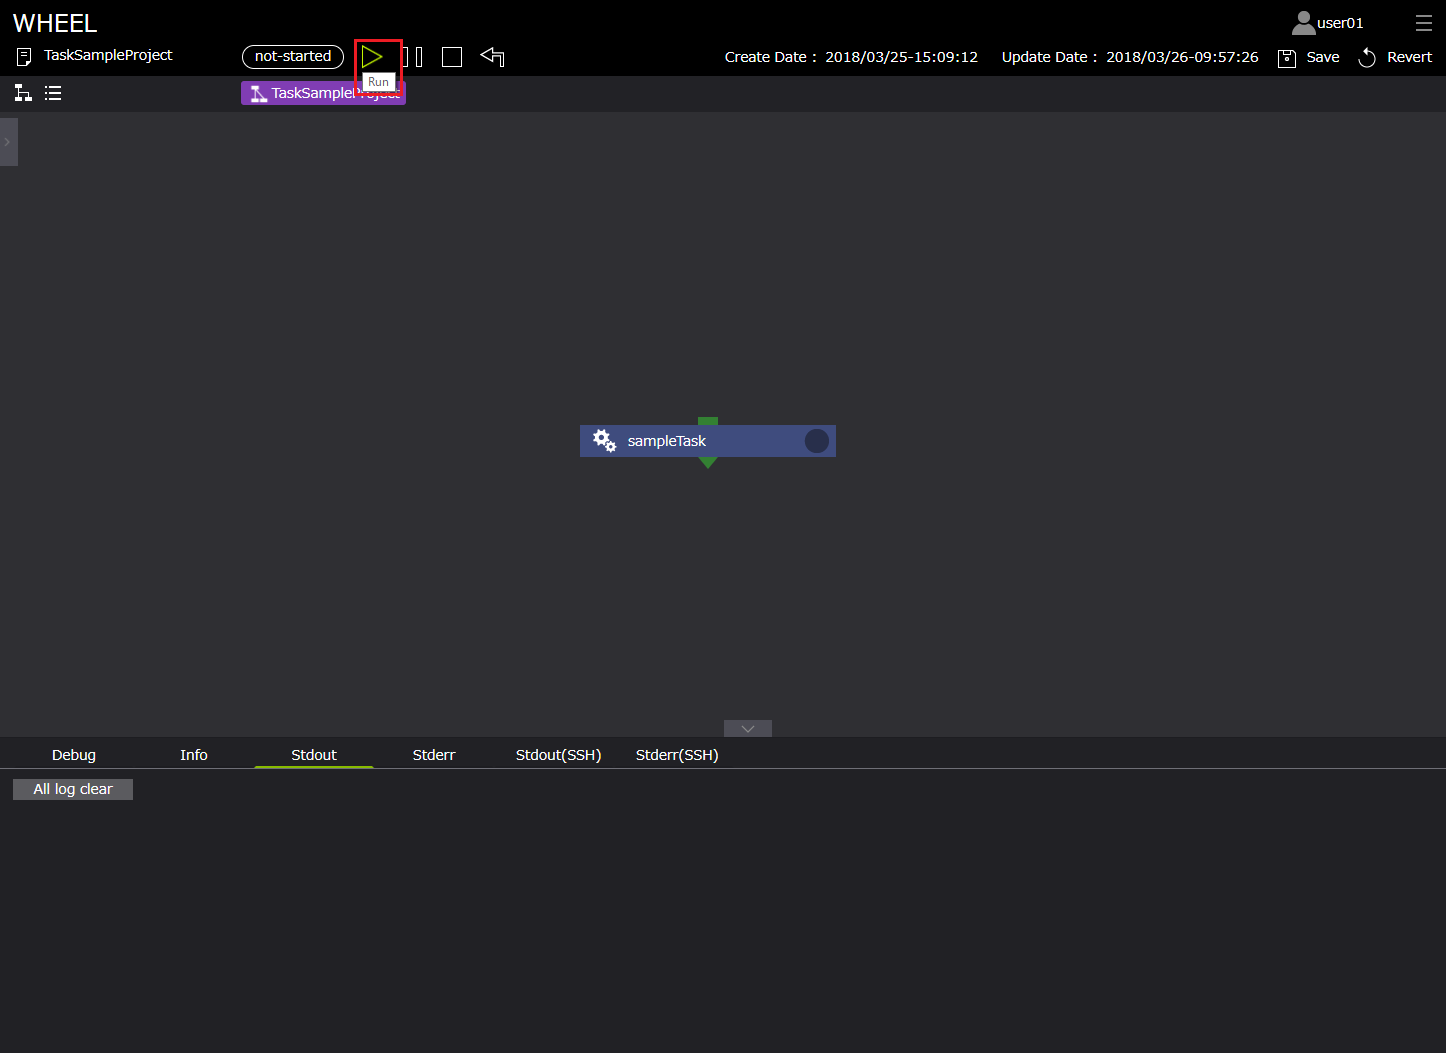
Task: Click the sampleTask node's bottom green connector
Action: [x=708, y=463]
